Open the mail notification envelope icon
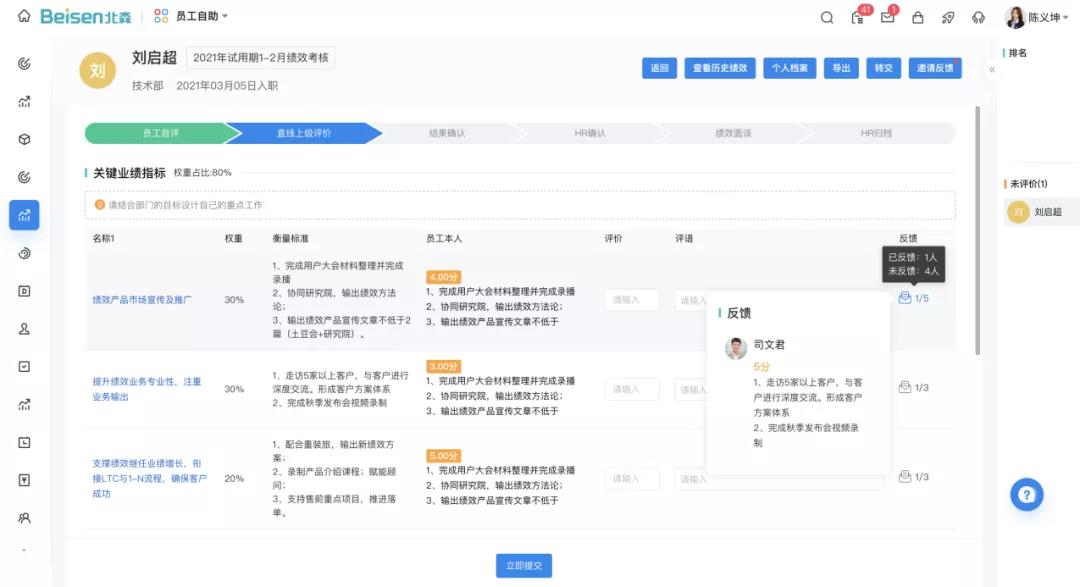Viewport: 1080px width, 587px height. tap(888, 17)
